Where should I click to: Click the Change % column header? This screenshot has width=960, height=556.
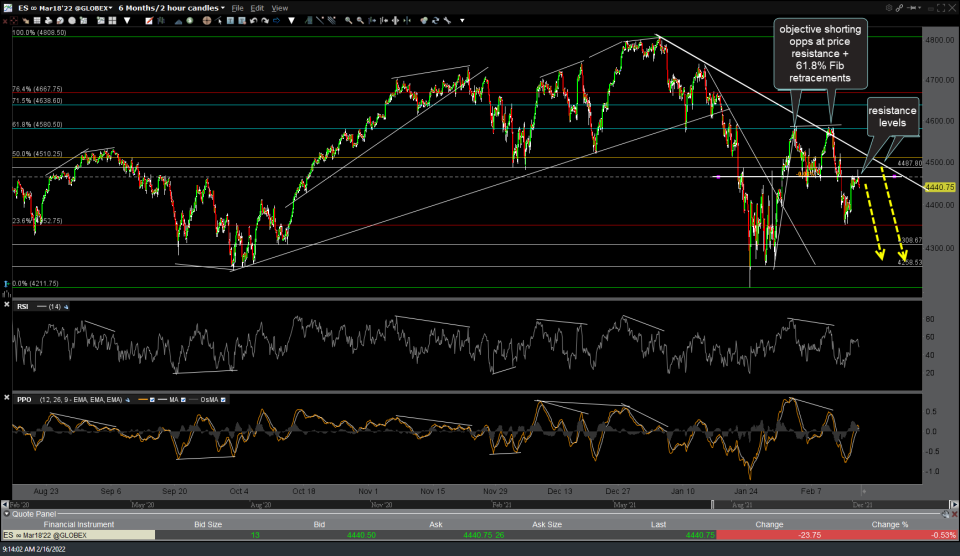click(x=890, y=524)
